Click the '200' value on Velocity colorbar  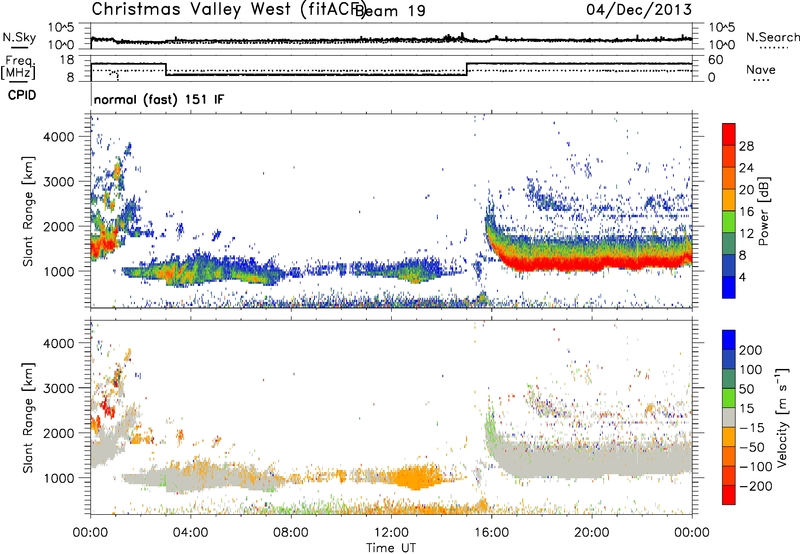pos(751,350)
